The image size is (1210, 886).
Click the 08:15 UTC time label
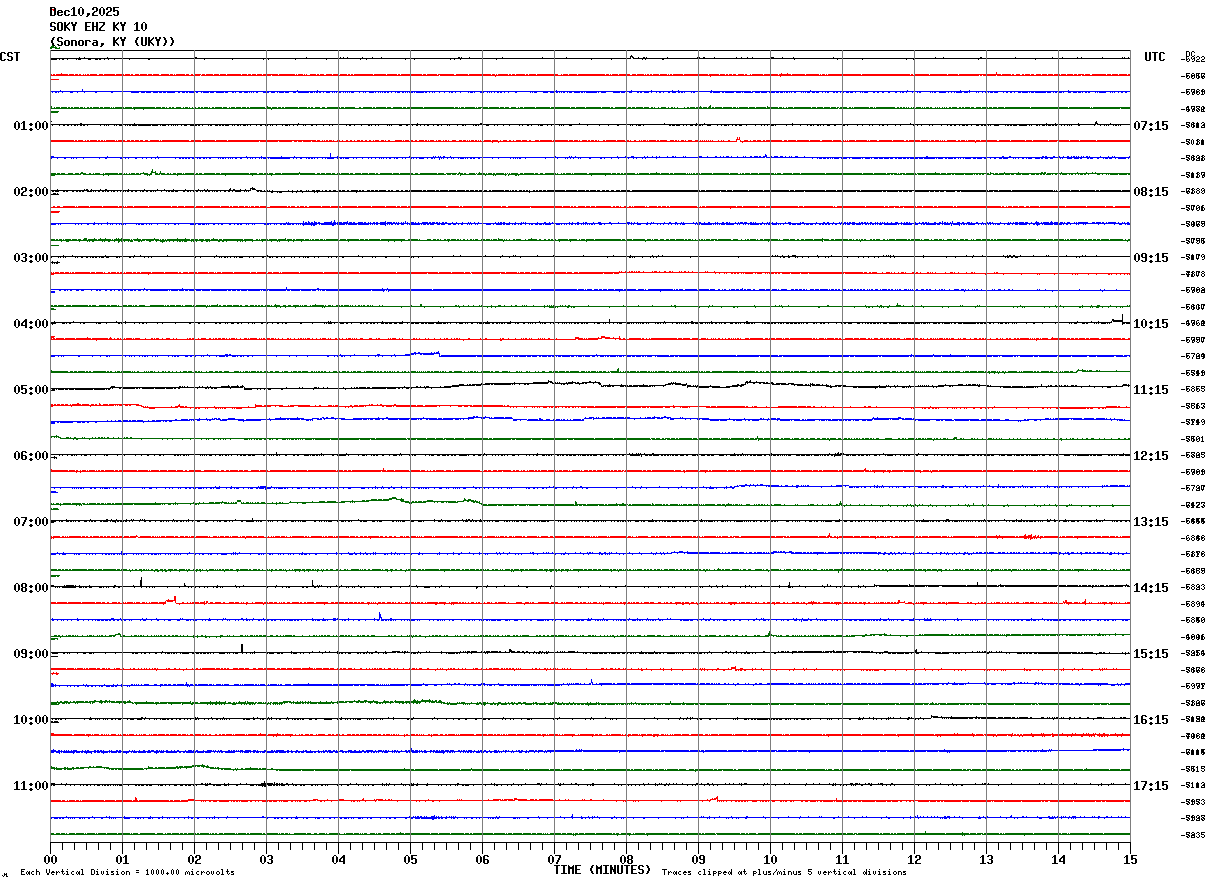[1151, 192]
